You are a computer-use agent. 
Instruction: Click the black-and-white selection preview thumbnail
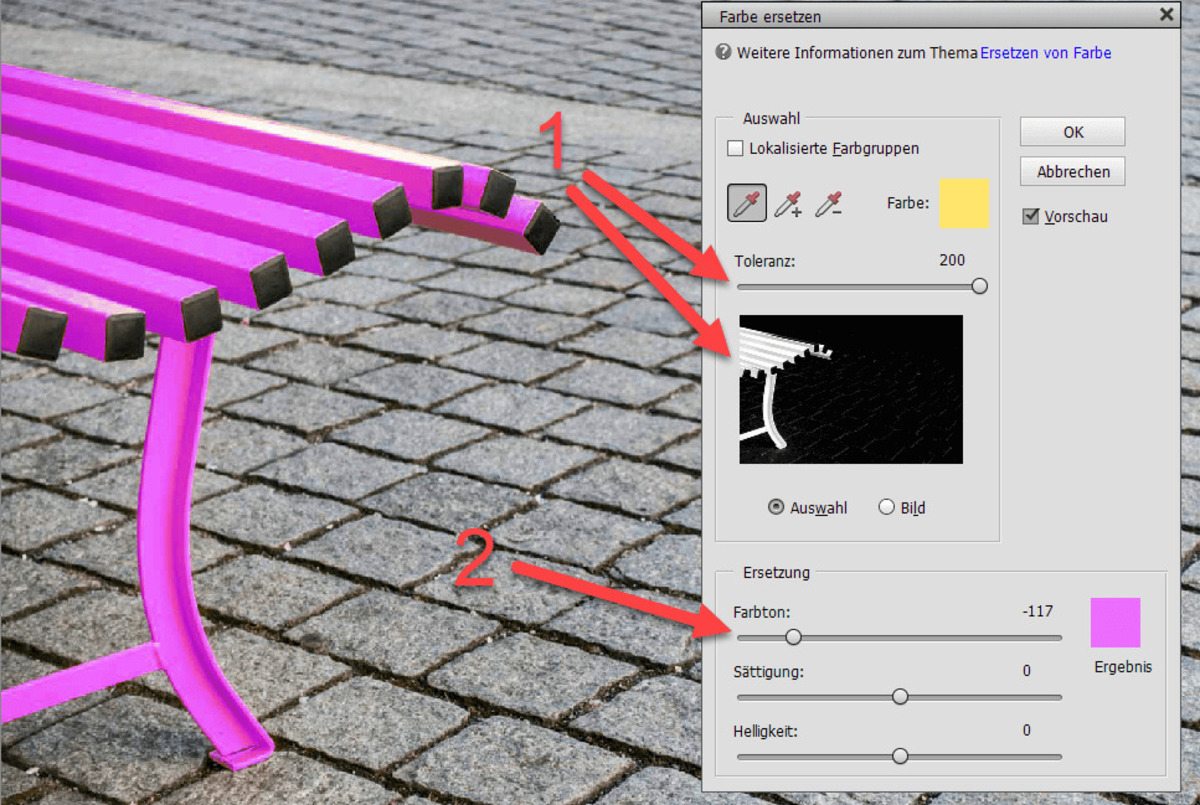[x=850, y=389]
